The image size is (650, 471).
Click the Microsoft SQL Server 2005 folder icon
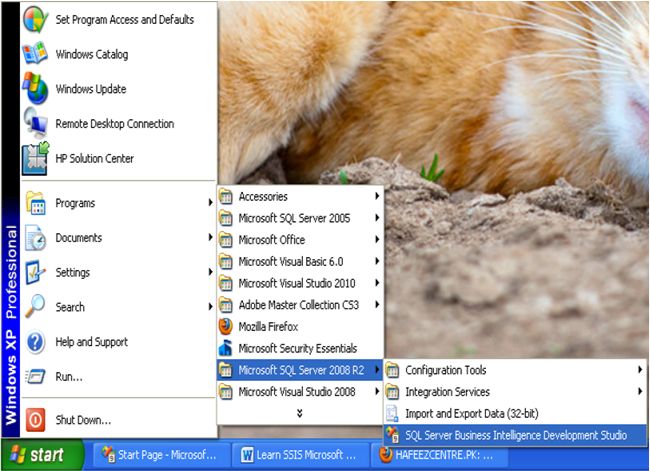(x=226, y=218)
